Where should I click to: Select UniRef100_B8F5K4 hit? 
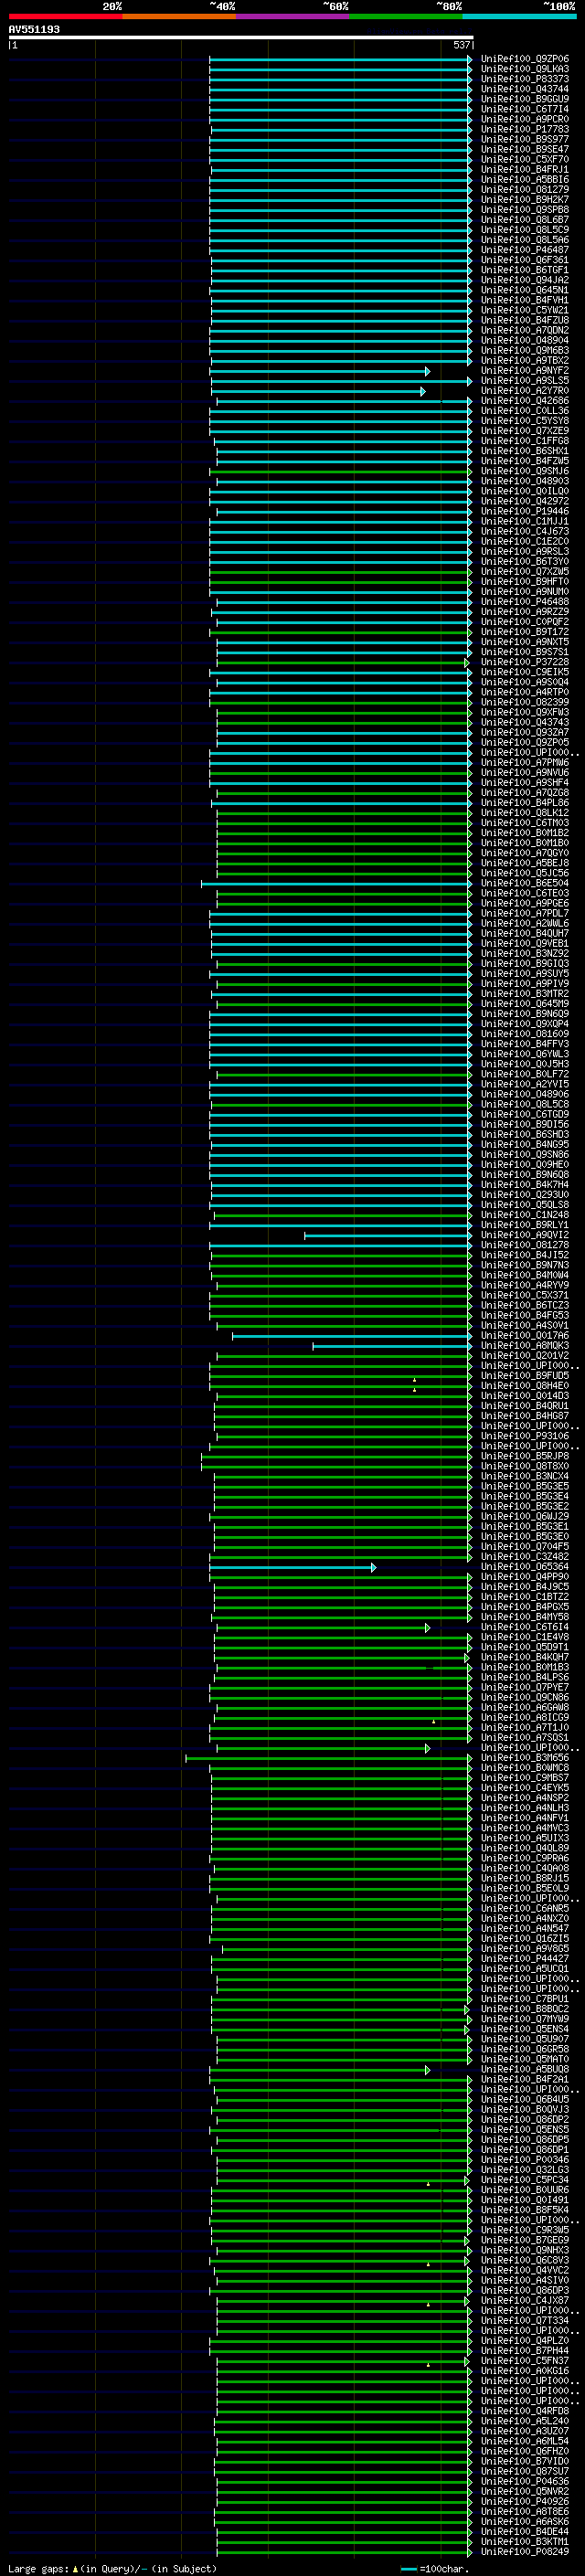tap(525, 2210)
